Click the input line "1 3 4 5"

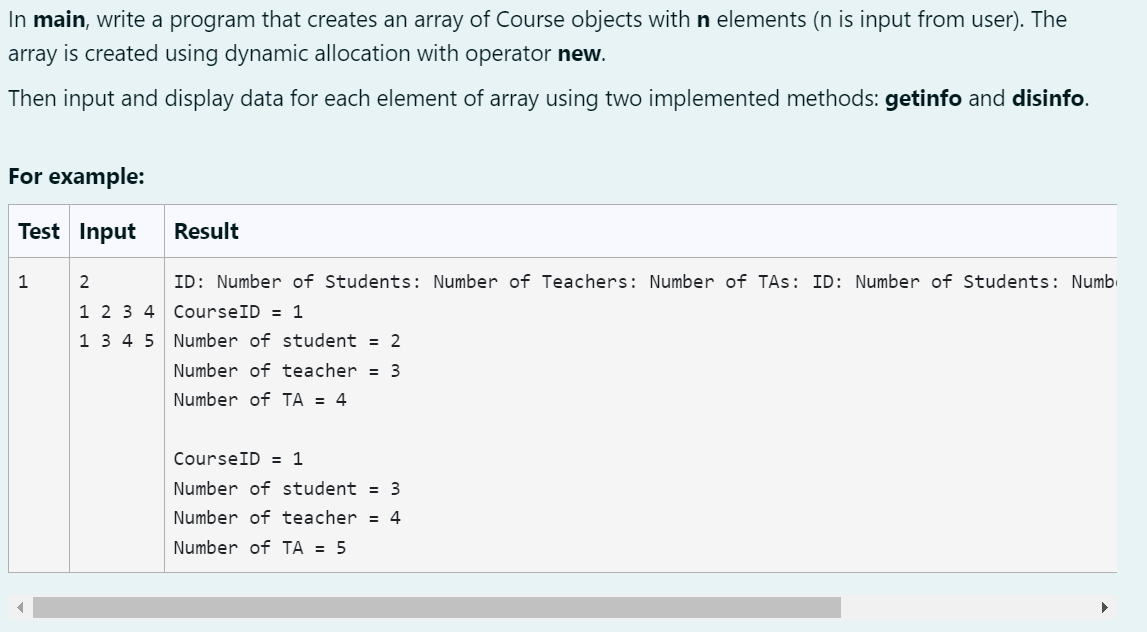[x=116, y=341]
